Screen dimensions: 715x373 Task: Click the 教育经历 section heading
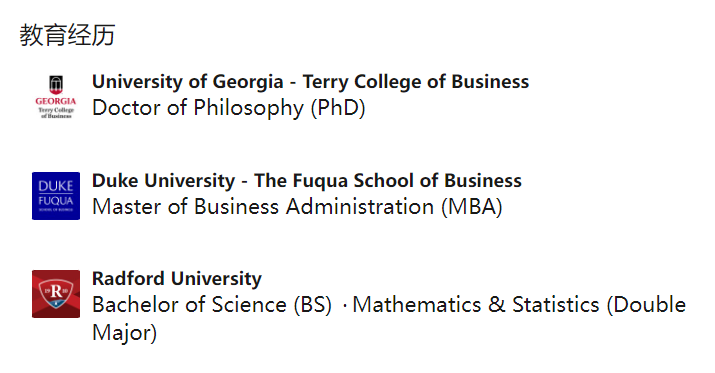point(67,35)
